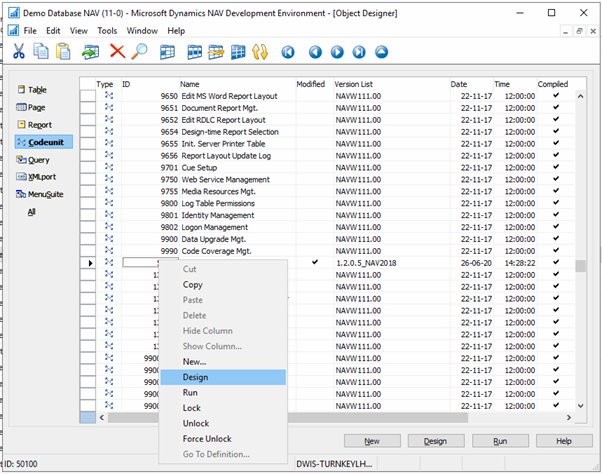
Task: Switch to XMLport object list
Action: (40, 177)
